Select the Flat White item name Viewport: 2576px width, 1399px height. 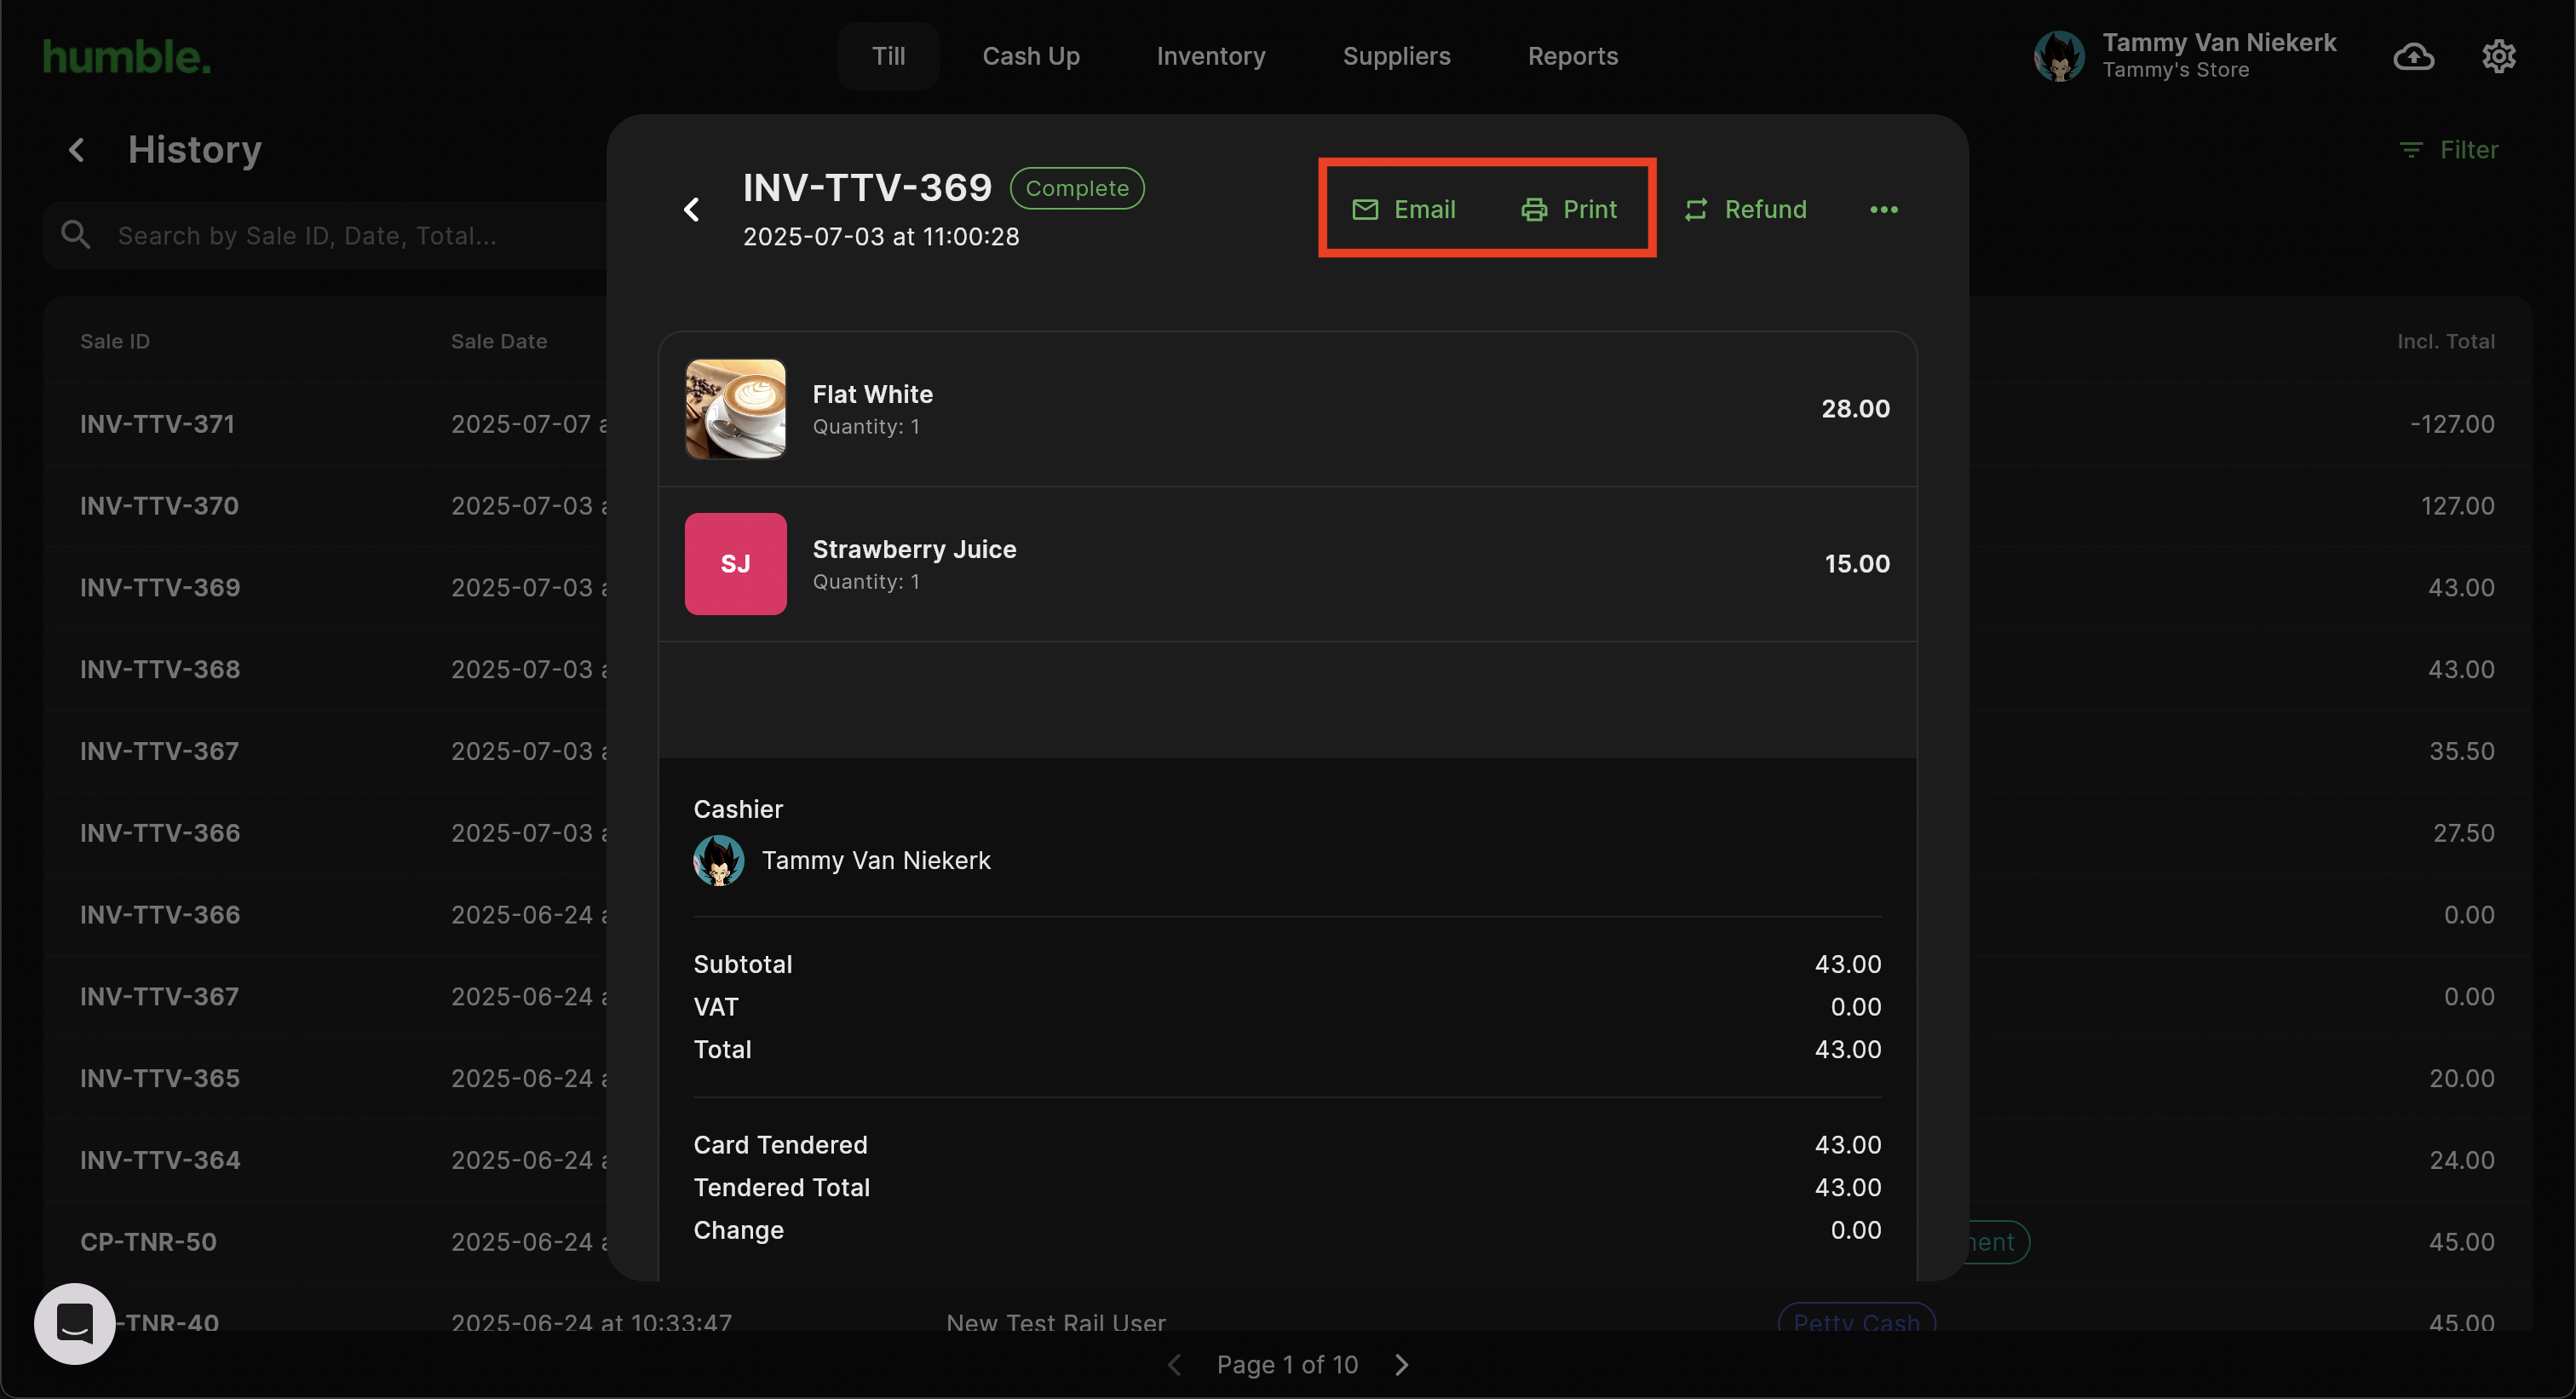(x=872, y=394)
